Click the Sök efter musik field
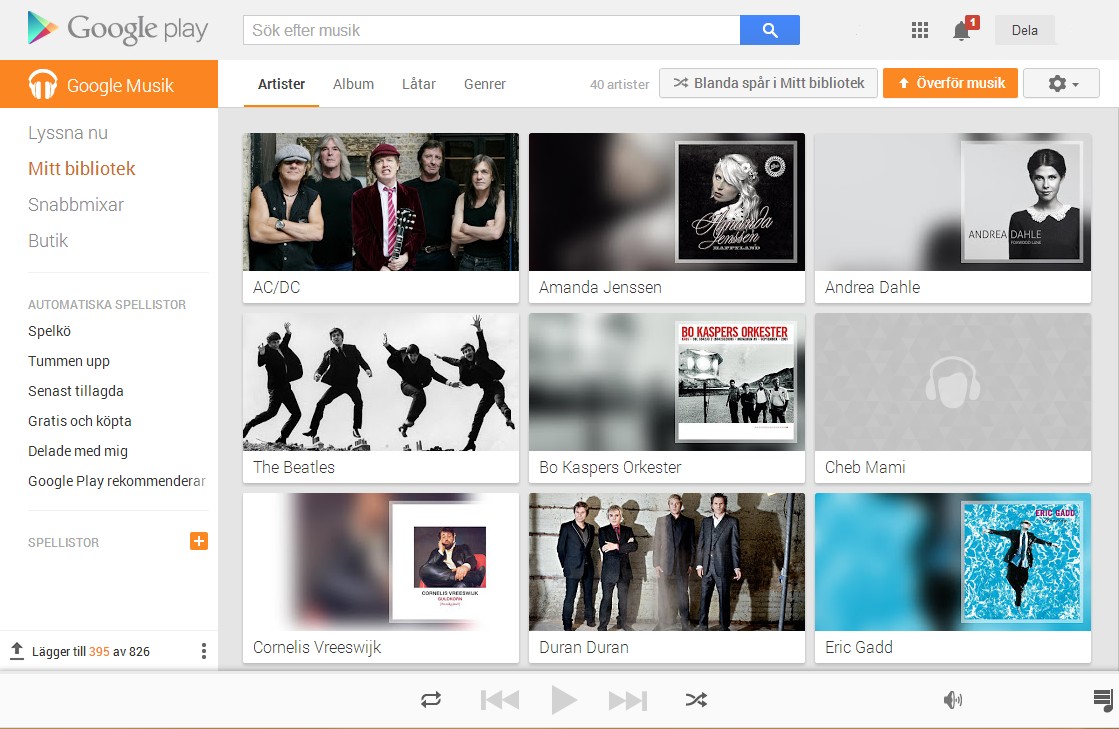 491,30
